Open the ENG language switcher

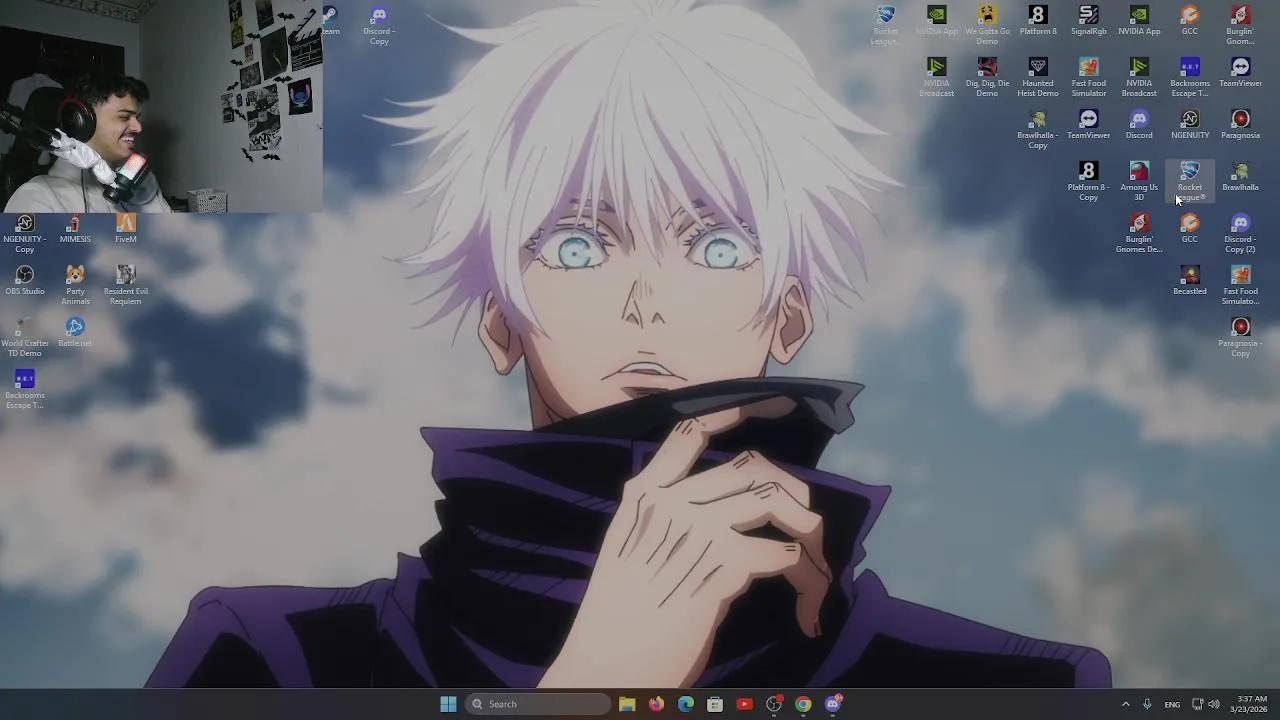pyautogui.click(x=1172, y=704)
